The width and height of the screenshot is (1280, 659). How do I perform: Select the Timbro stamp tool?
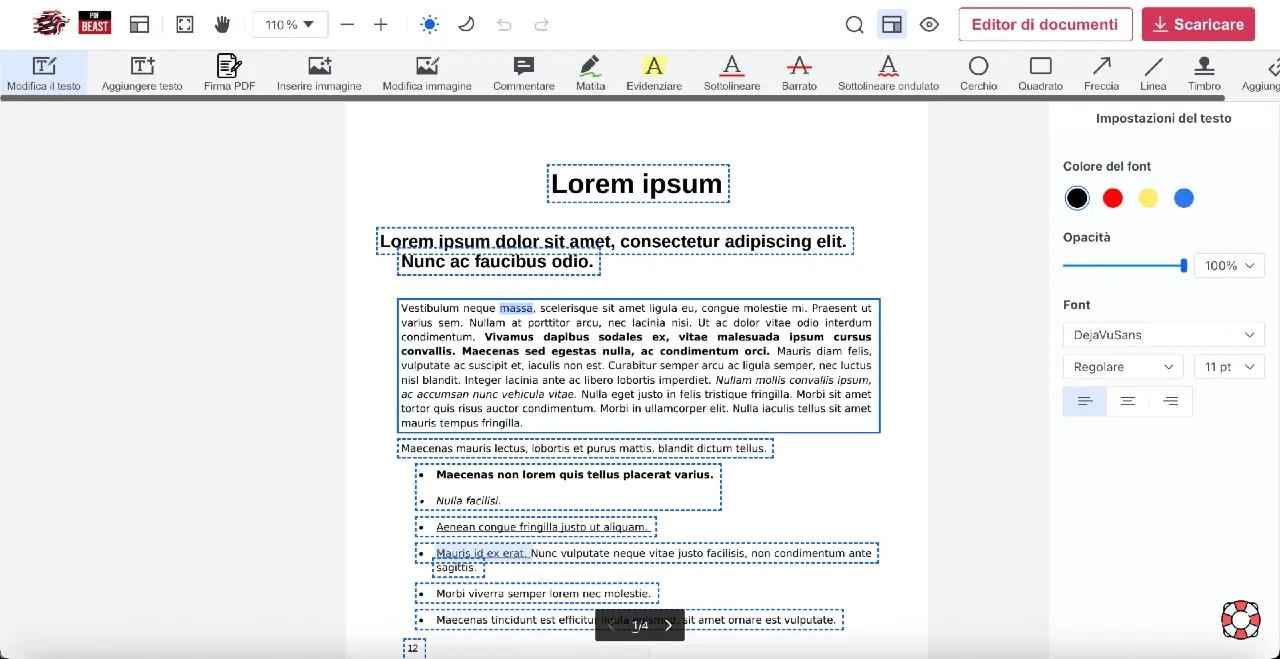pyautogui.click(x=1204, y=70)
